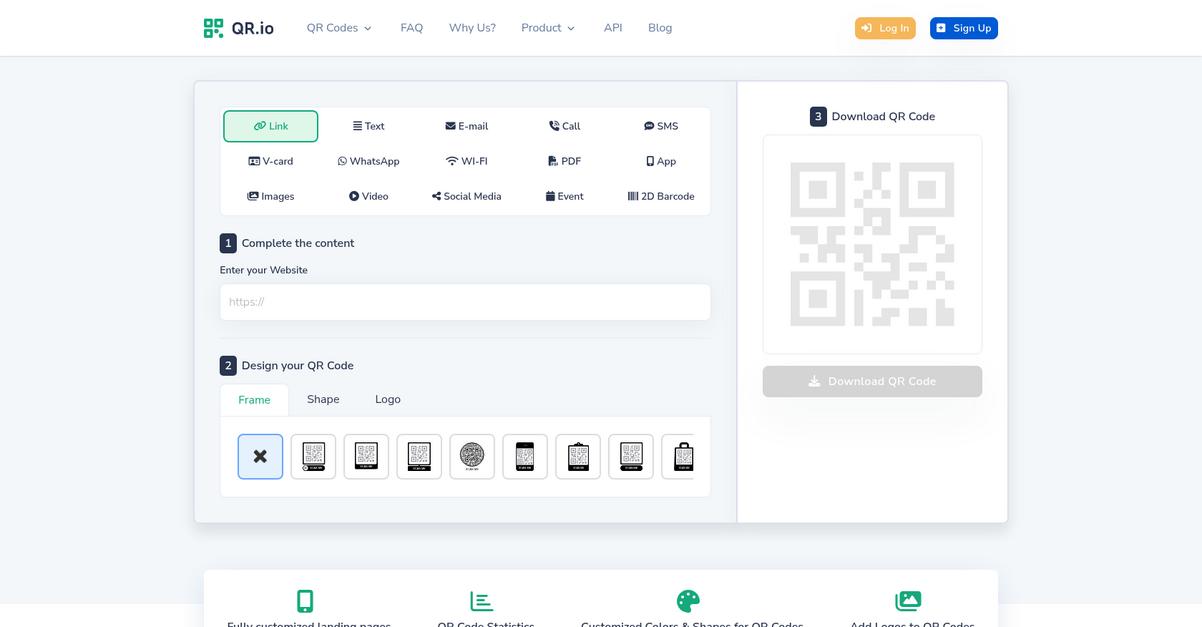Select the SMS QR type
The image size is (1202, 627).
[661, 126]
